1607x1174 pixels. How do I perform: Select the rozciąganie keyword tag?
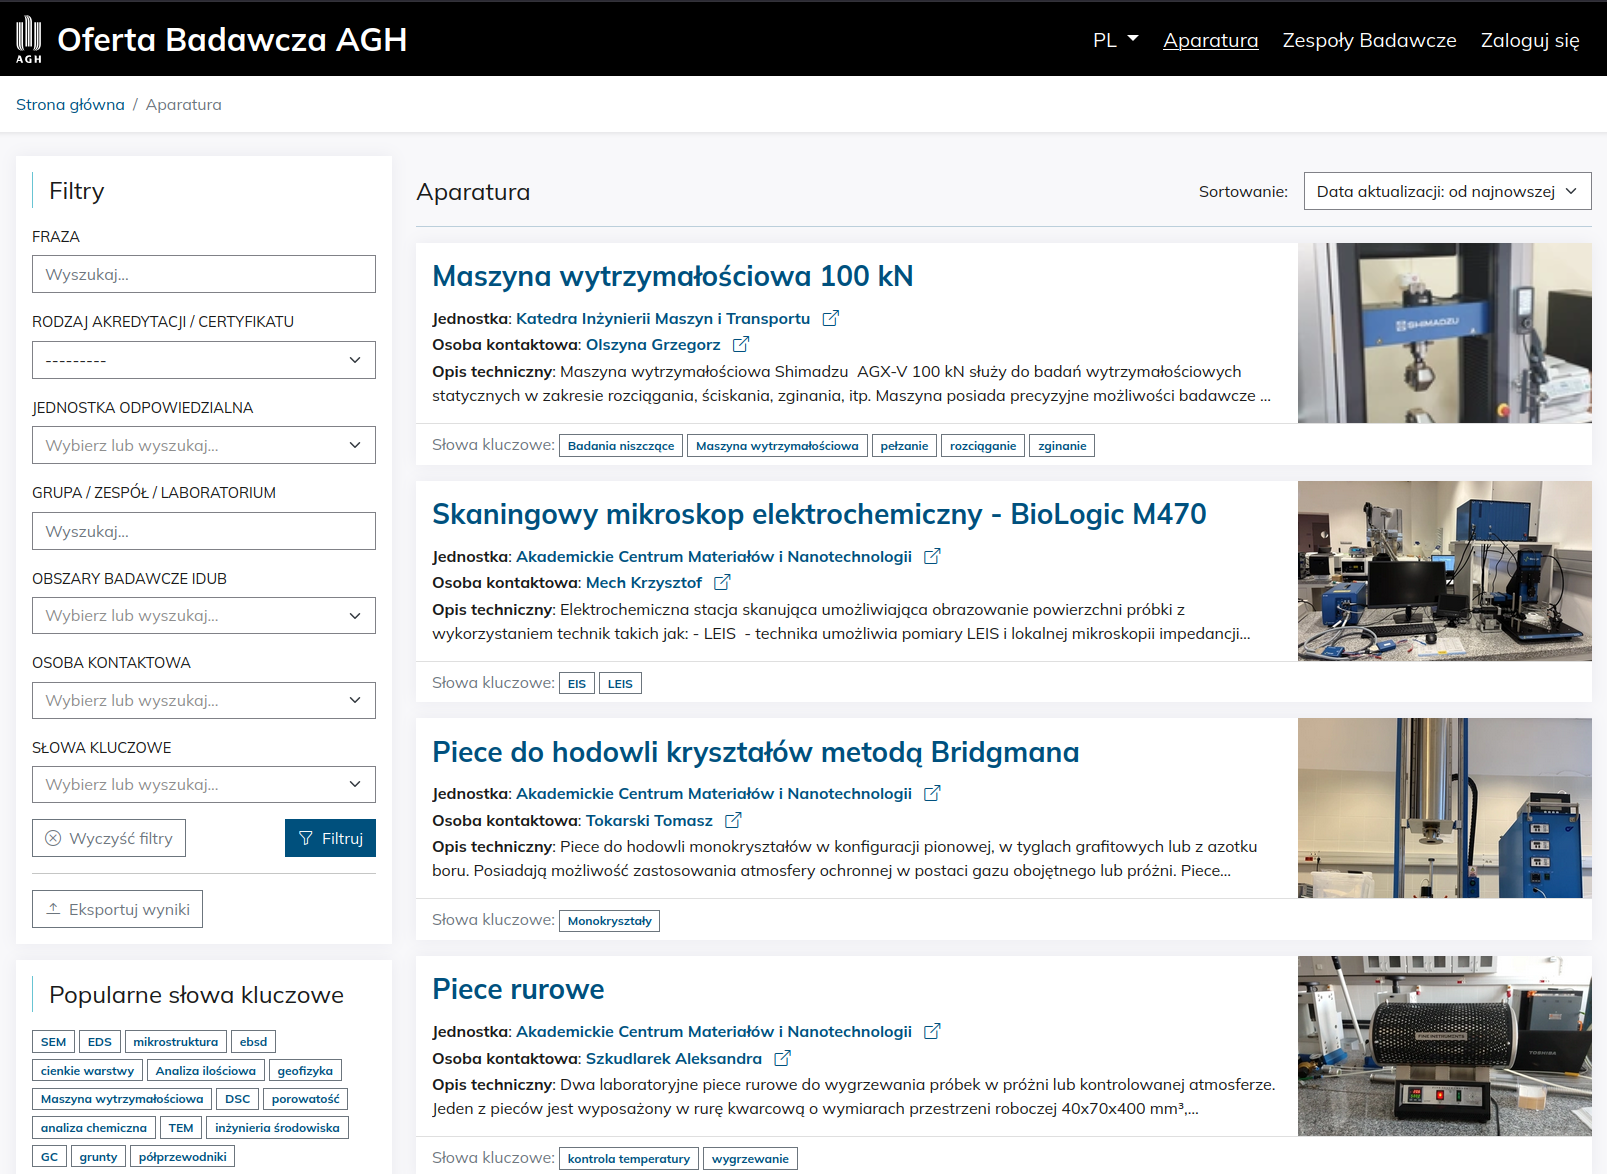pos(983,446)
